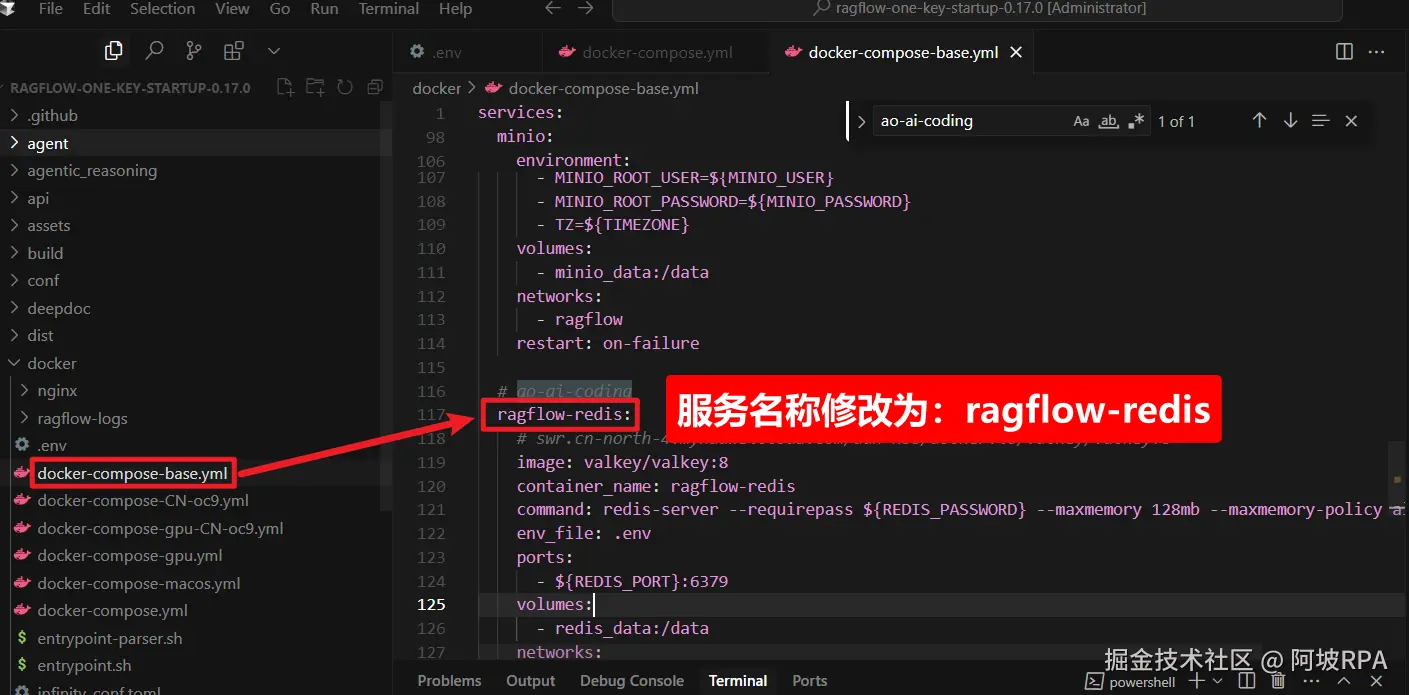Close the docker-compose-base.yml tab
Screen dimensions: 1409x695
(x=1016, y=52)
